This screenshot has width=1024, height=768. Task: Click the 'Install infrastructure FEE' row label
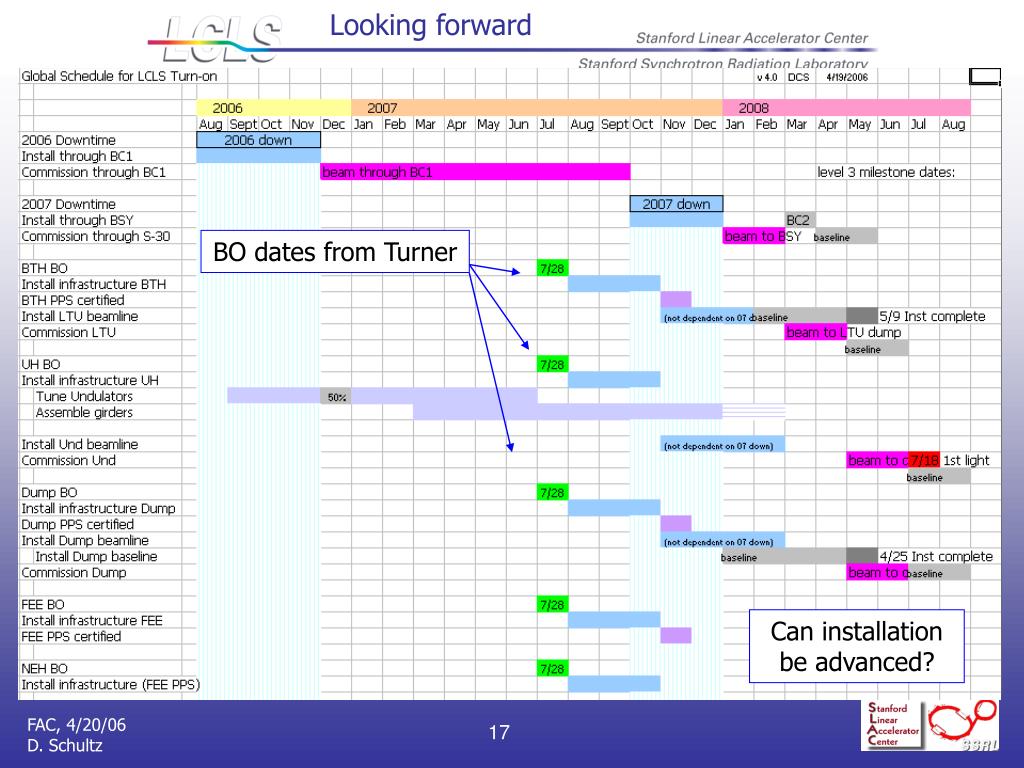coord(92,620)
